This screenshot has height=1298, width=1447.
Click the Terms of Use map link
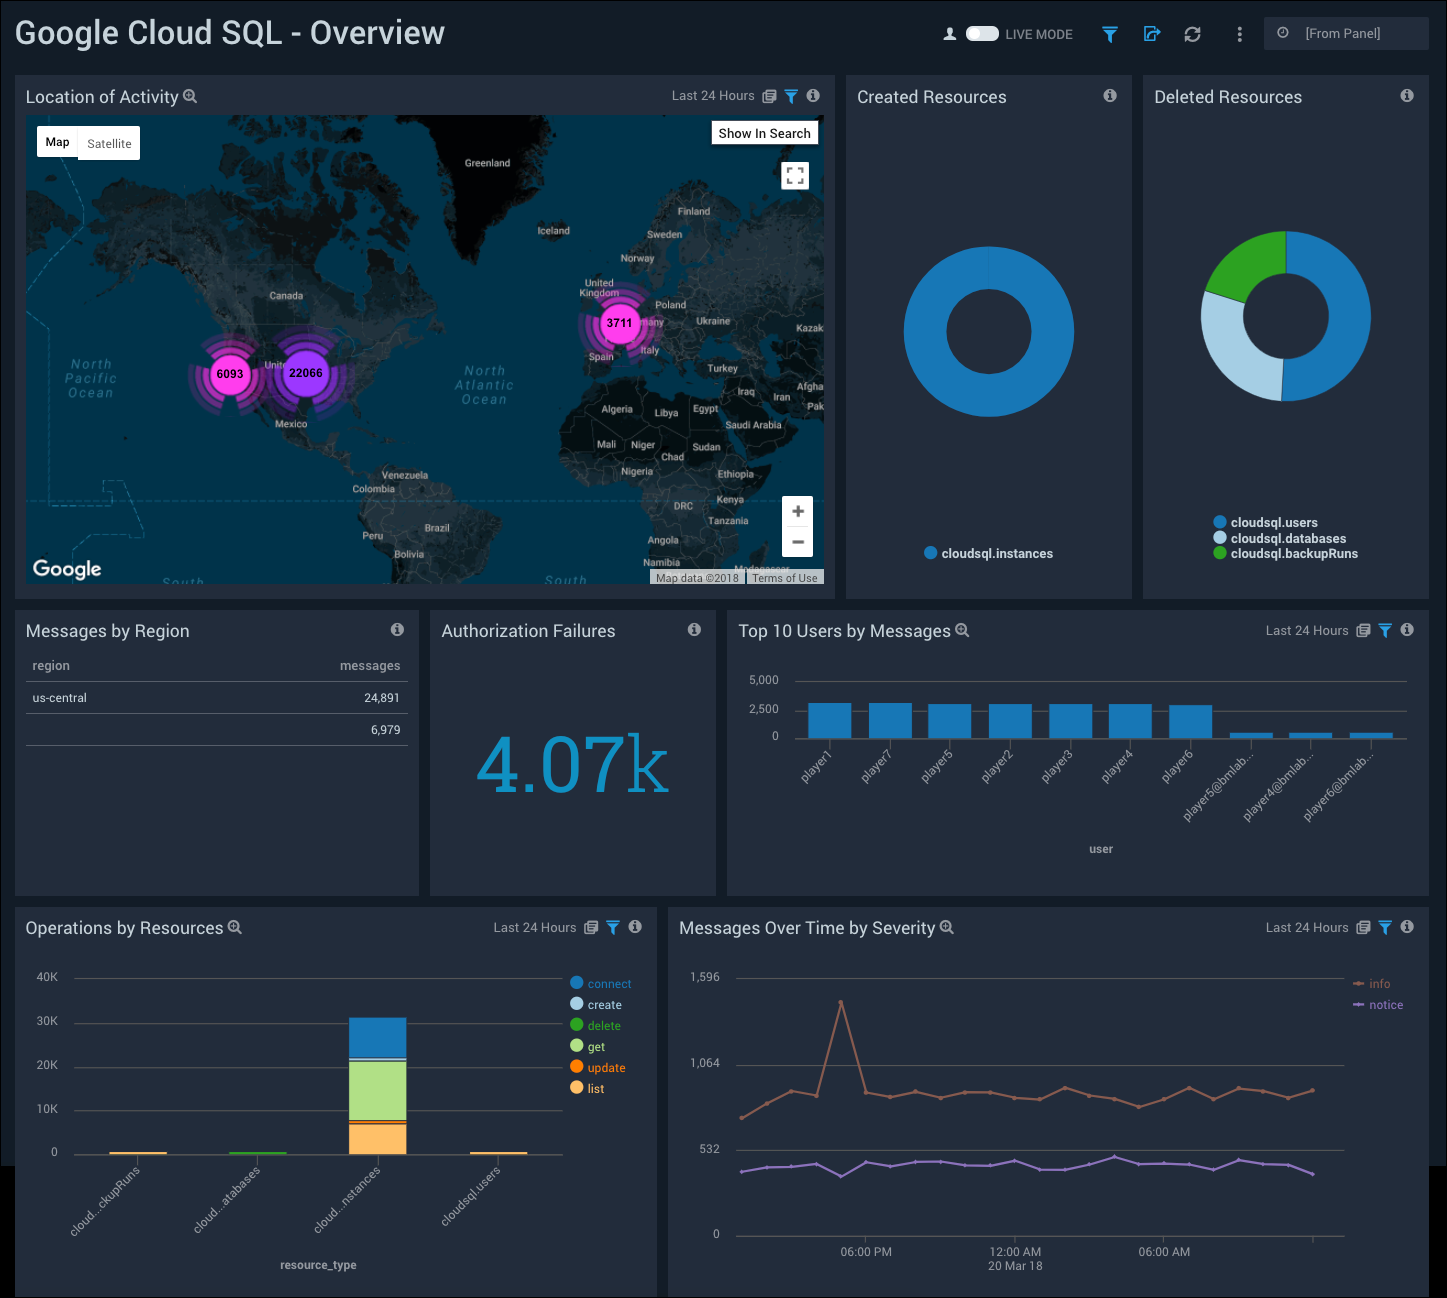(x=784, y=578)
